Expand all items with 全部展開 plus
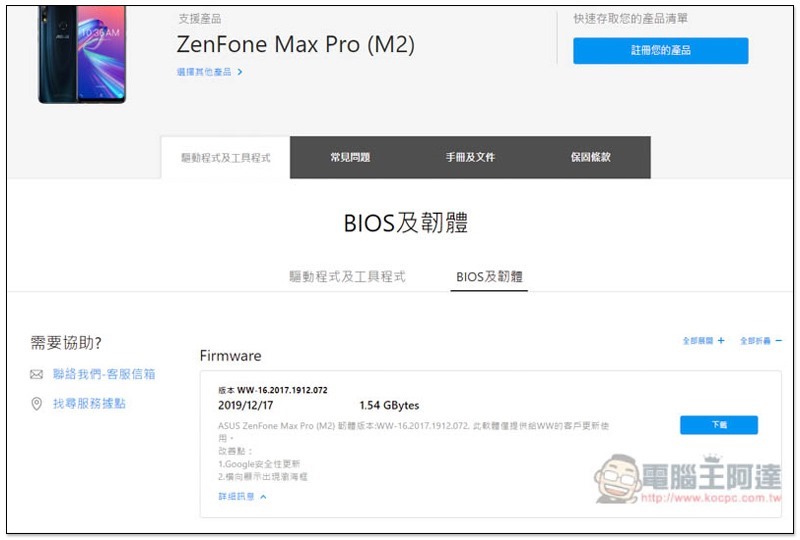 704,341
